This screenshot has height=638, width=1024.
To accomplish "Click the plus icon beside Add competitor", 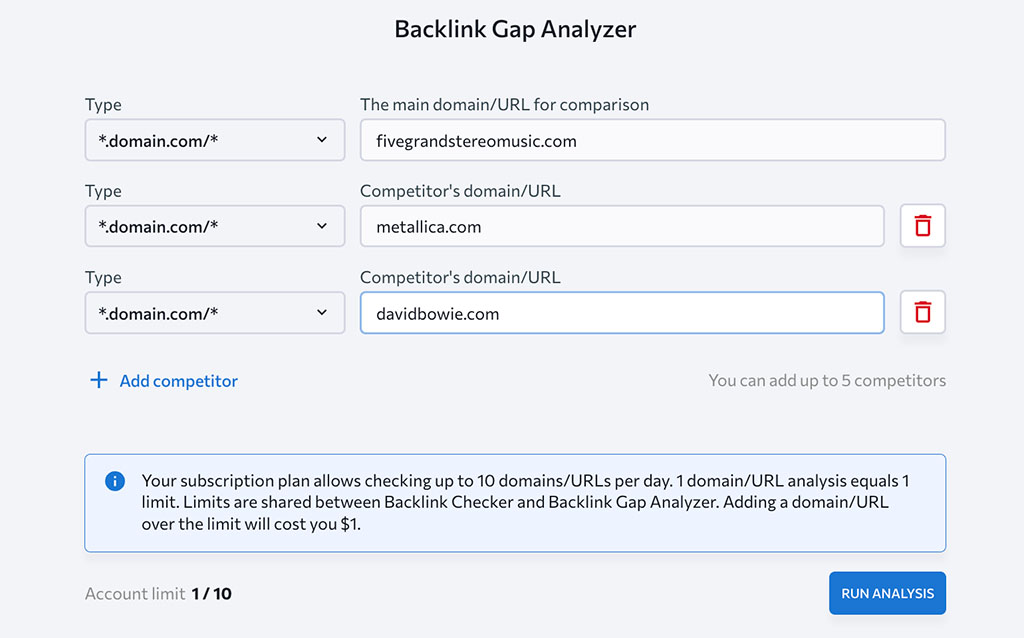I will click(98, 380).
